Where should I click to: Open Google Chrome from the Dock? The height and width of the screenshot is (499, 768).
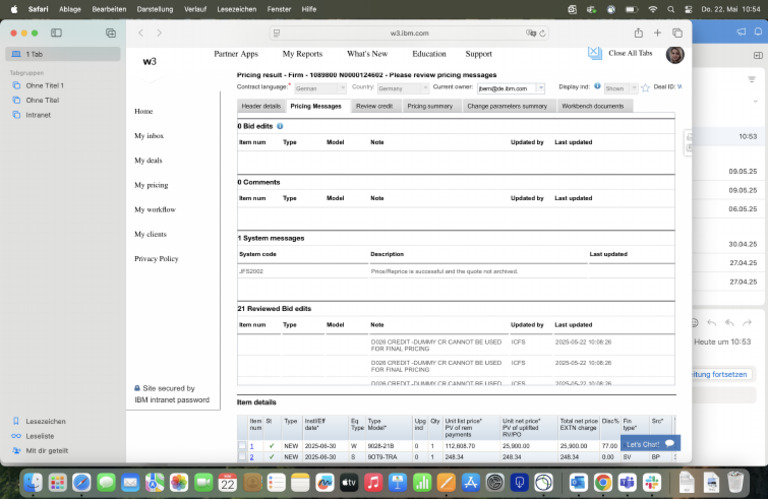click(x=603, y=483)
